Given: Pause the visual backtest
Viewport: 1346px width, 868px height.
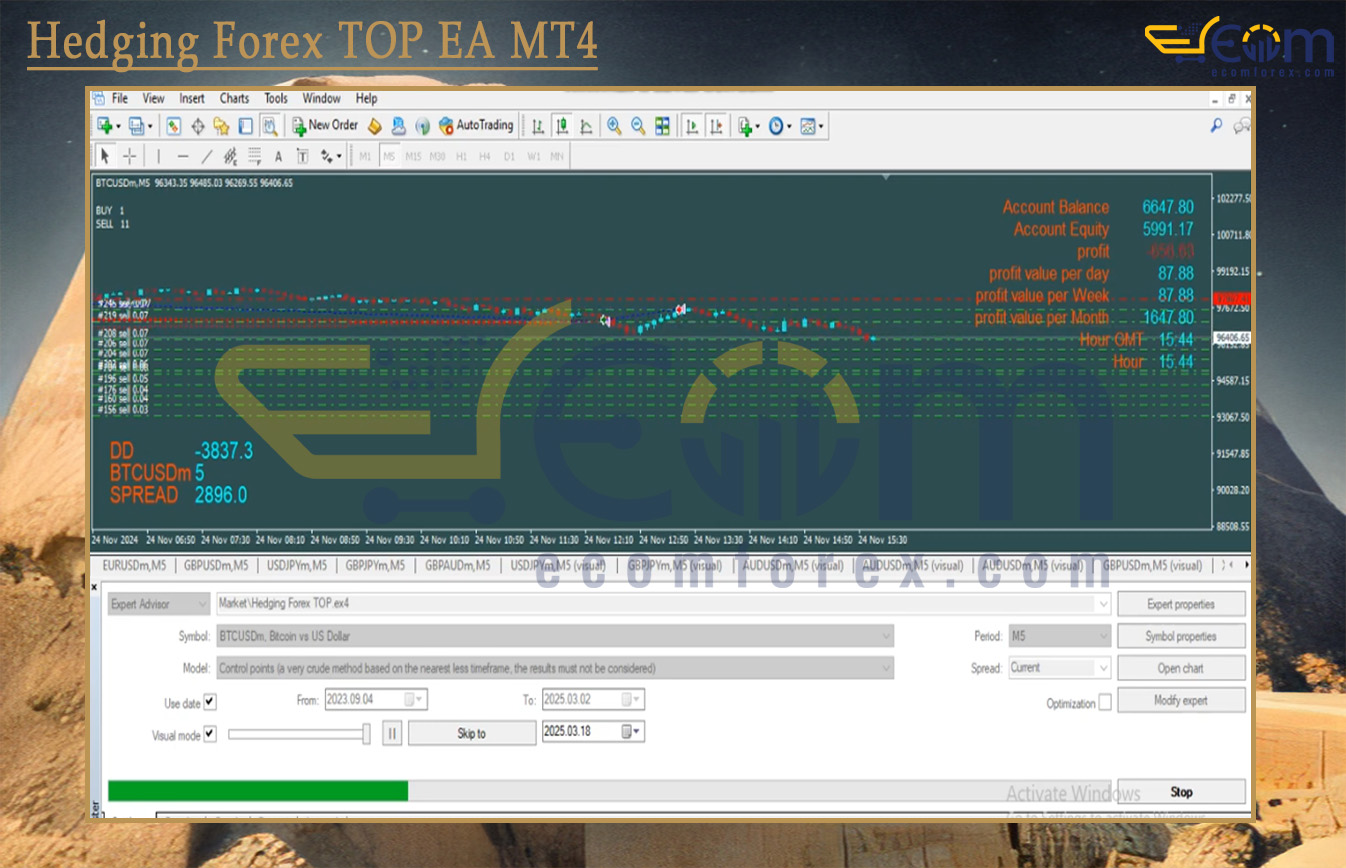Looking at the screenshot, I should coord(393,733).
